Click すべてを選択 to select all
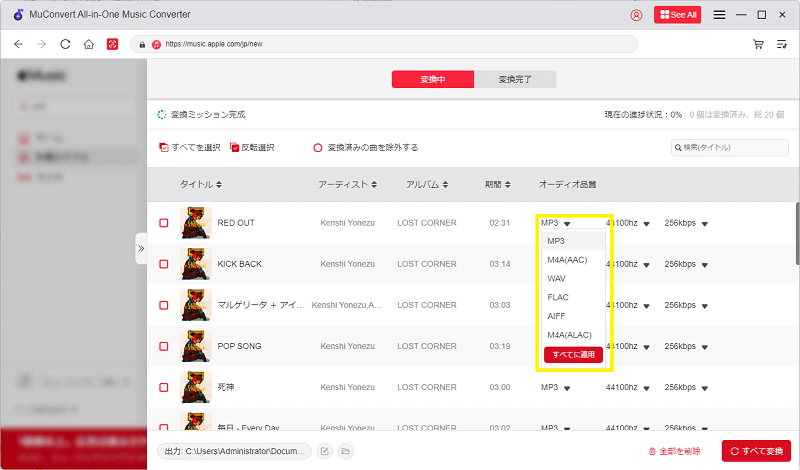 click(190, 147)
